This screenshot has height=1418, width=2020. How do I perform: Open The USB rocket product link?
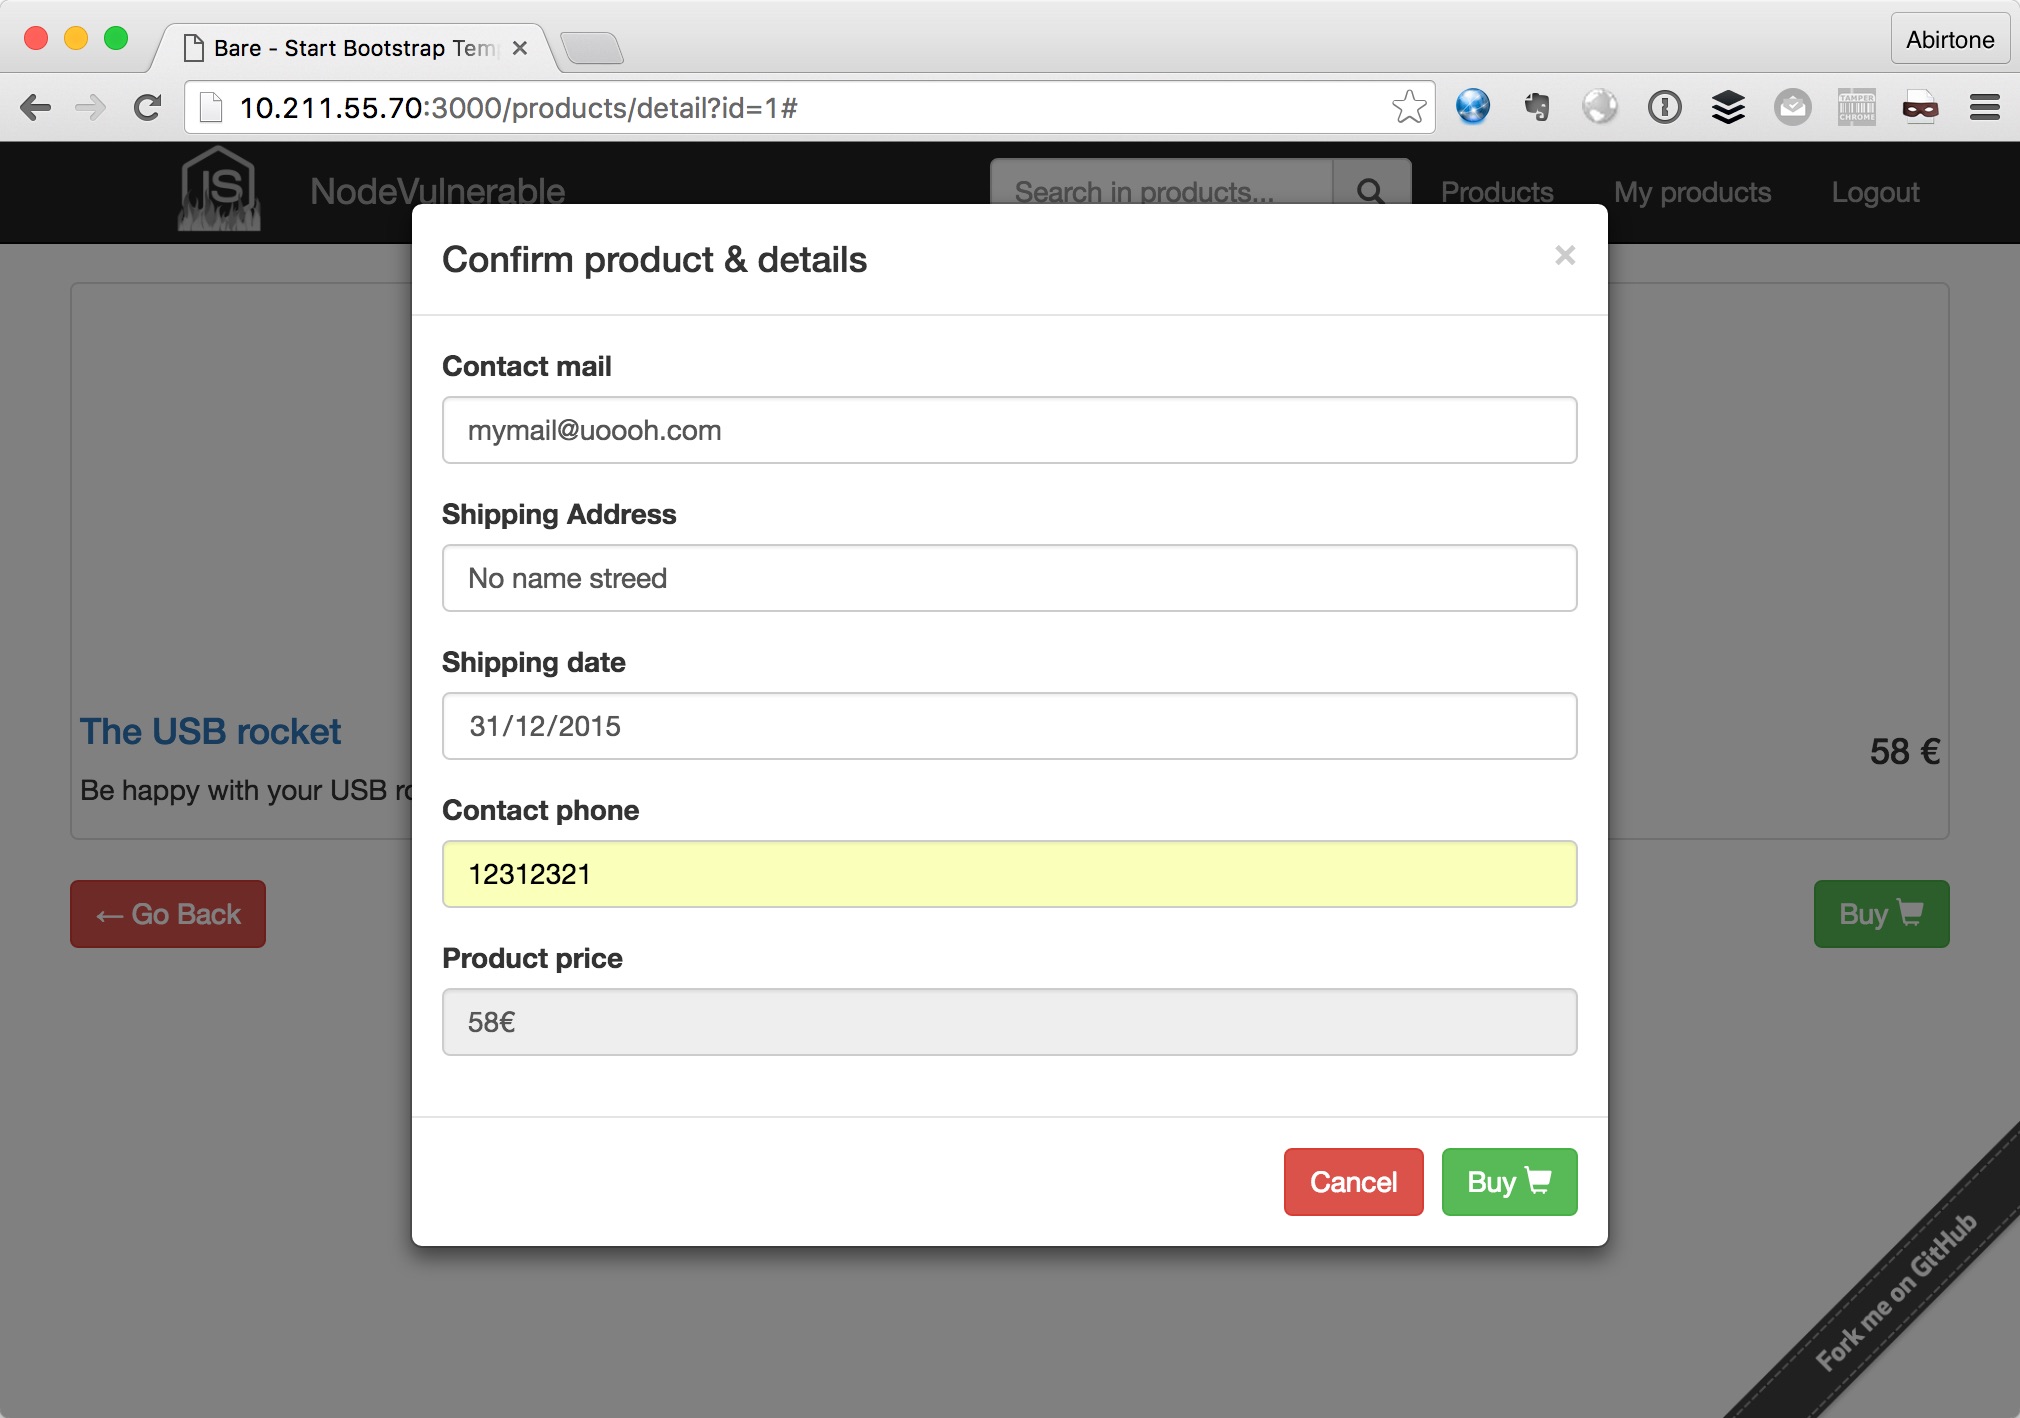click(x=210, y=731)
